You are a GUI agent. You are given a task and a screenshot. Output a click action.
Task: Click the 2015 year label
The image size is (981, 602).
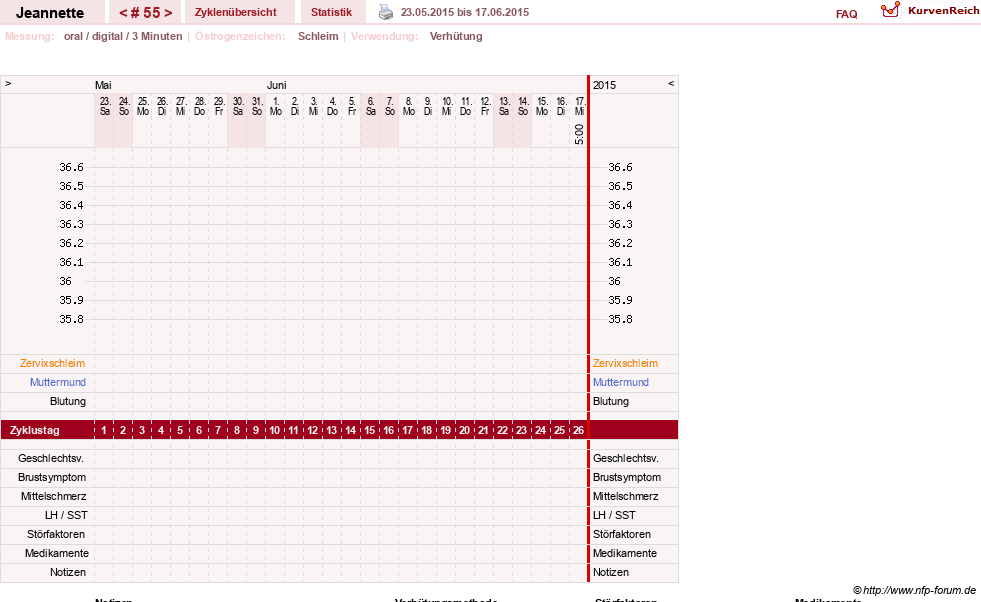coord(604,85)
